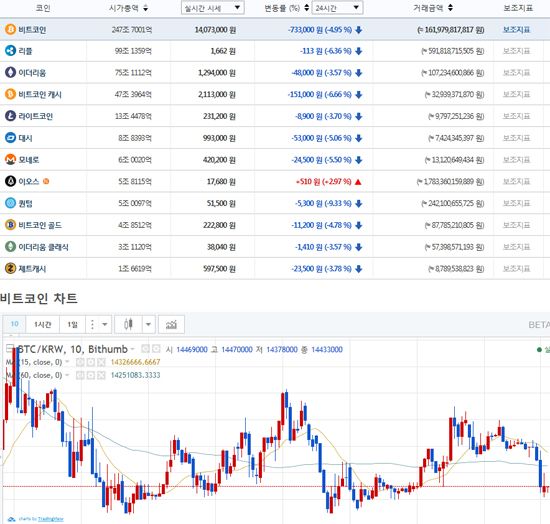Click the 비트코인 coin name
Image resolution: width=550 pixels, height=524 pixels.
[32, 29]
